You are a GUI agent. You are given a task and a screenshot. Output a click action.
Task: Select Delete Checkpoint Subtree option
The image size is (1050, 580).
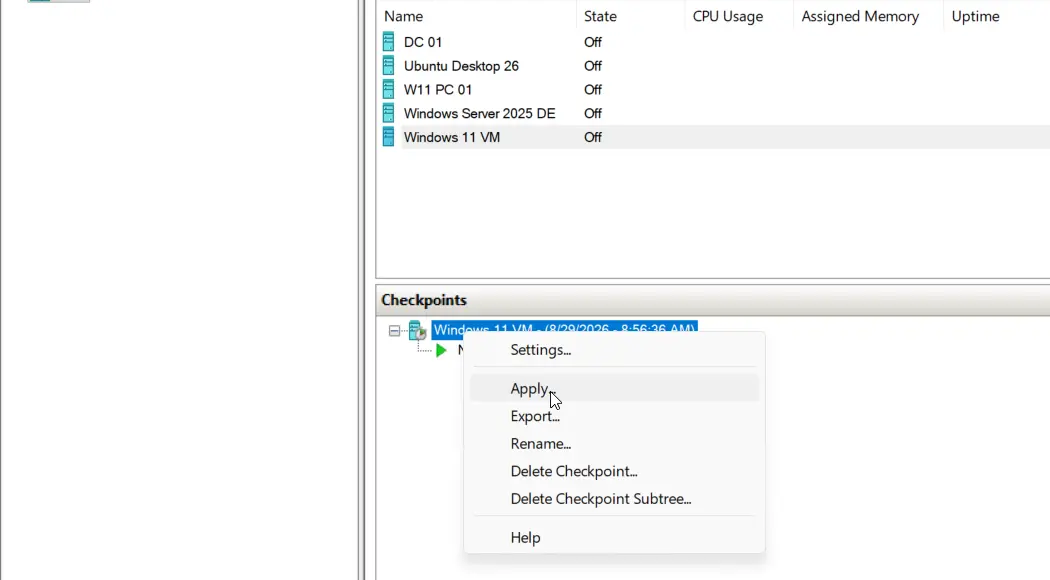pyautogui.click(x=614, y=499)
